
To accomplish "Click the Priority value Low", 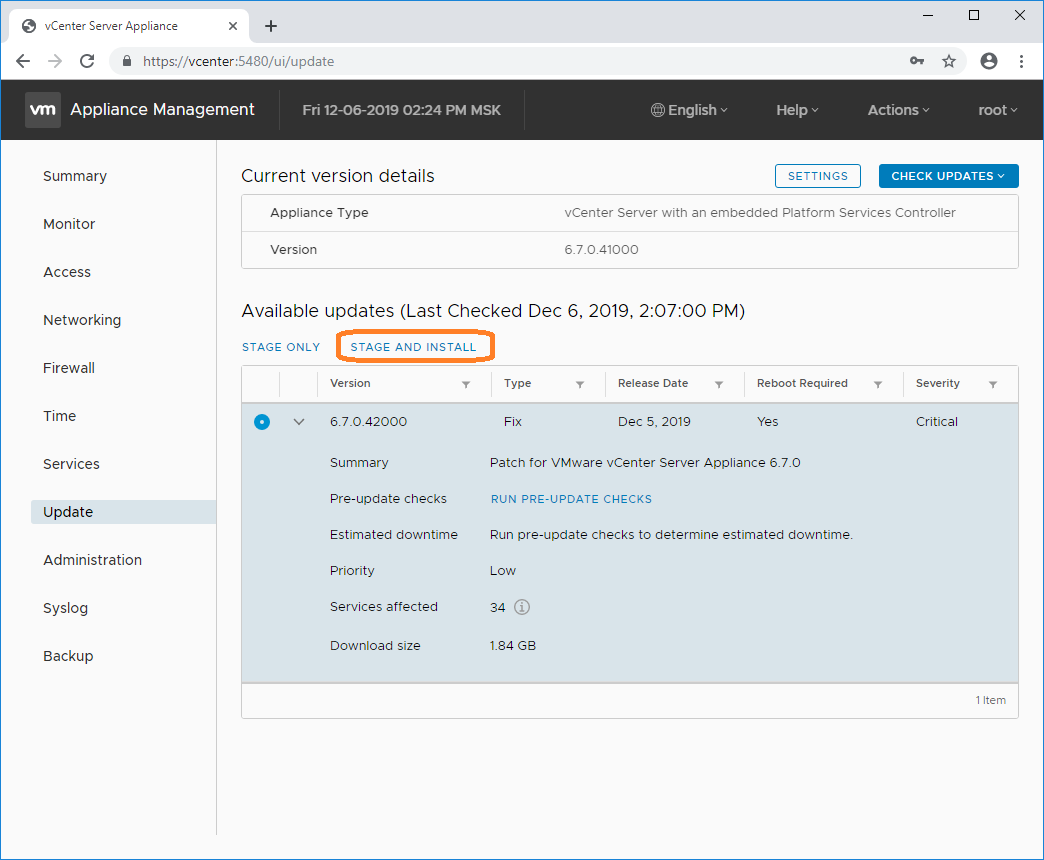I will 503,571.
